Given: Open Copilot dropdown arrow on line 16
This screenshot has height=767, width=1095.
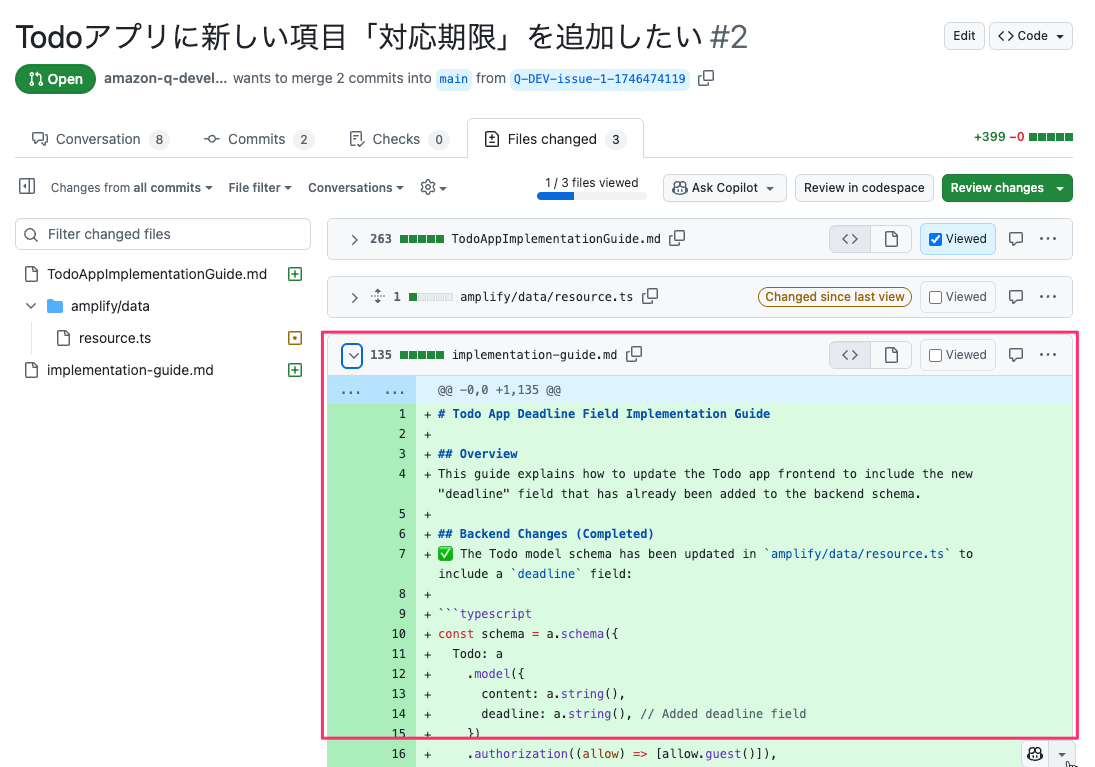Looking at the screenshot, I should tap(1061, 754).
